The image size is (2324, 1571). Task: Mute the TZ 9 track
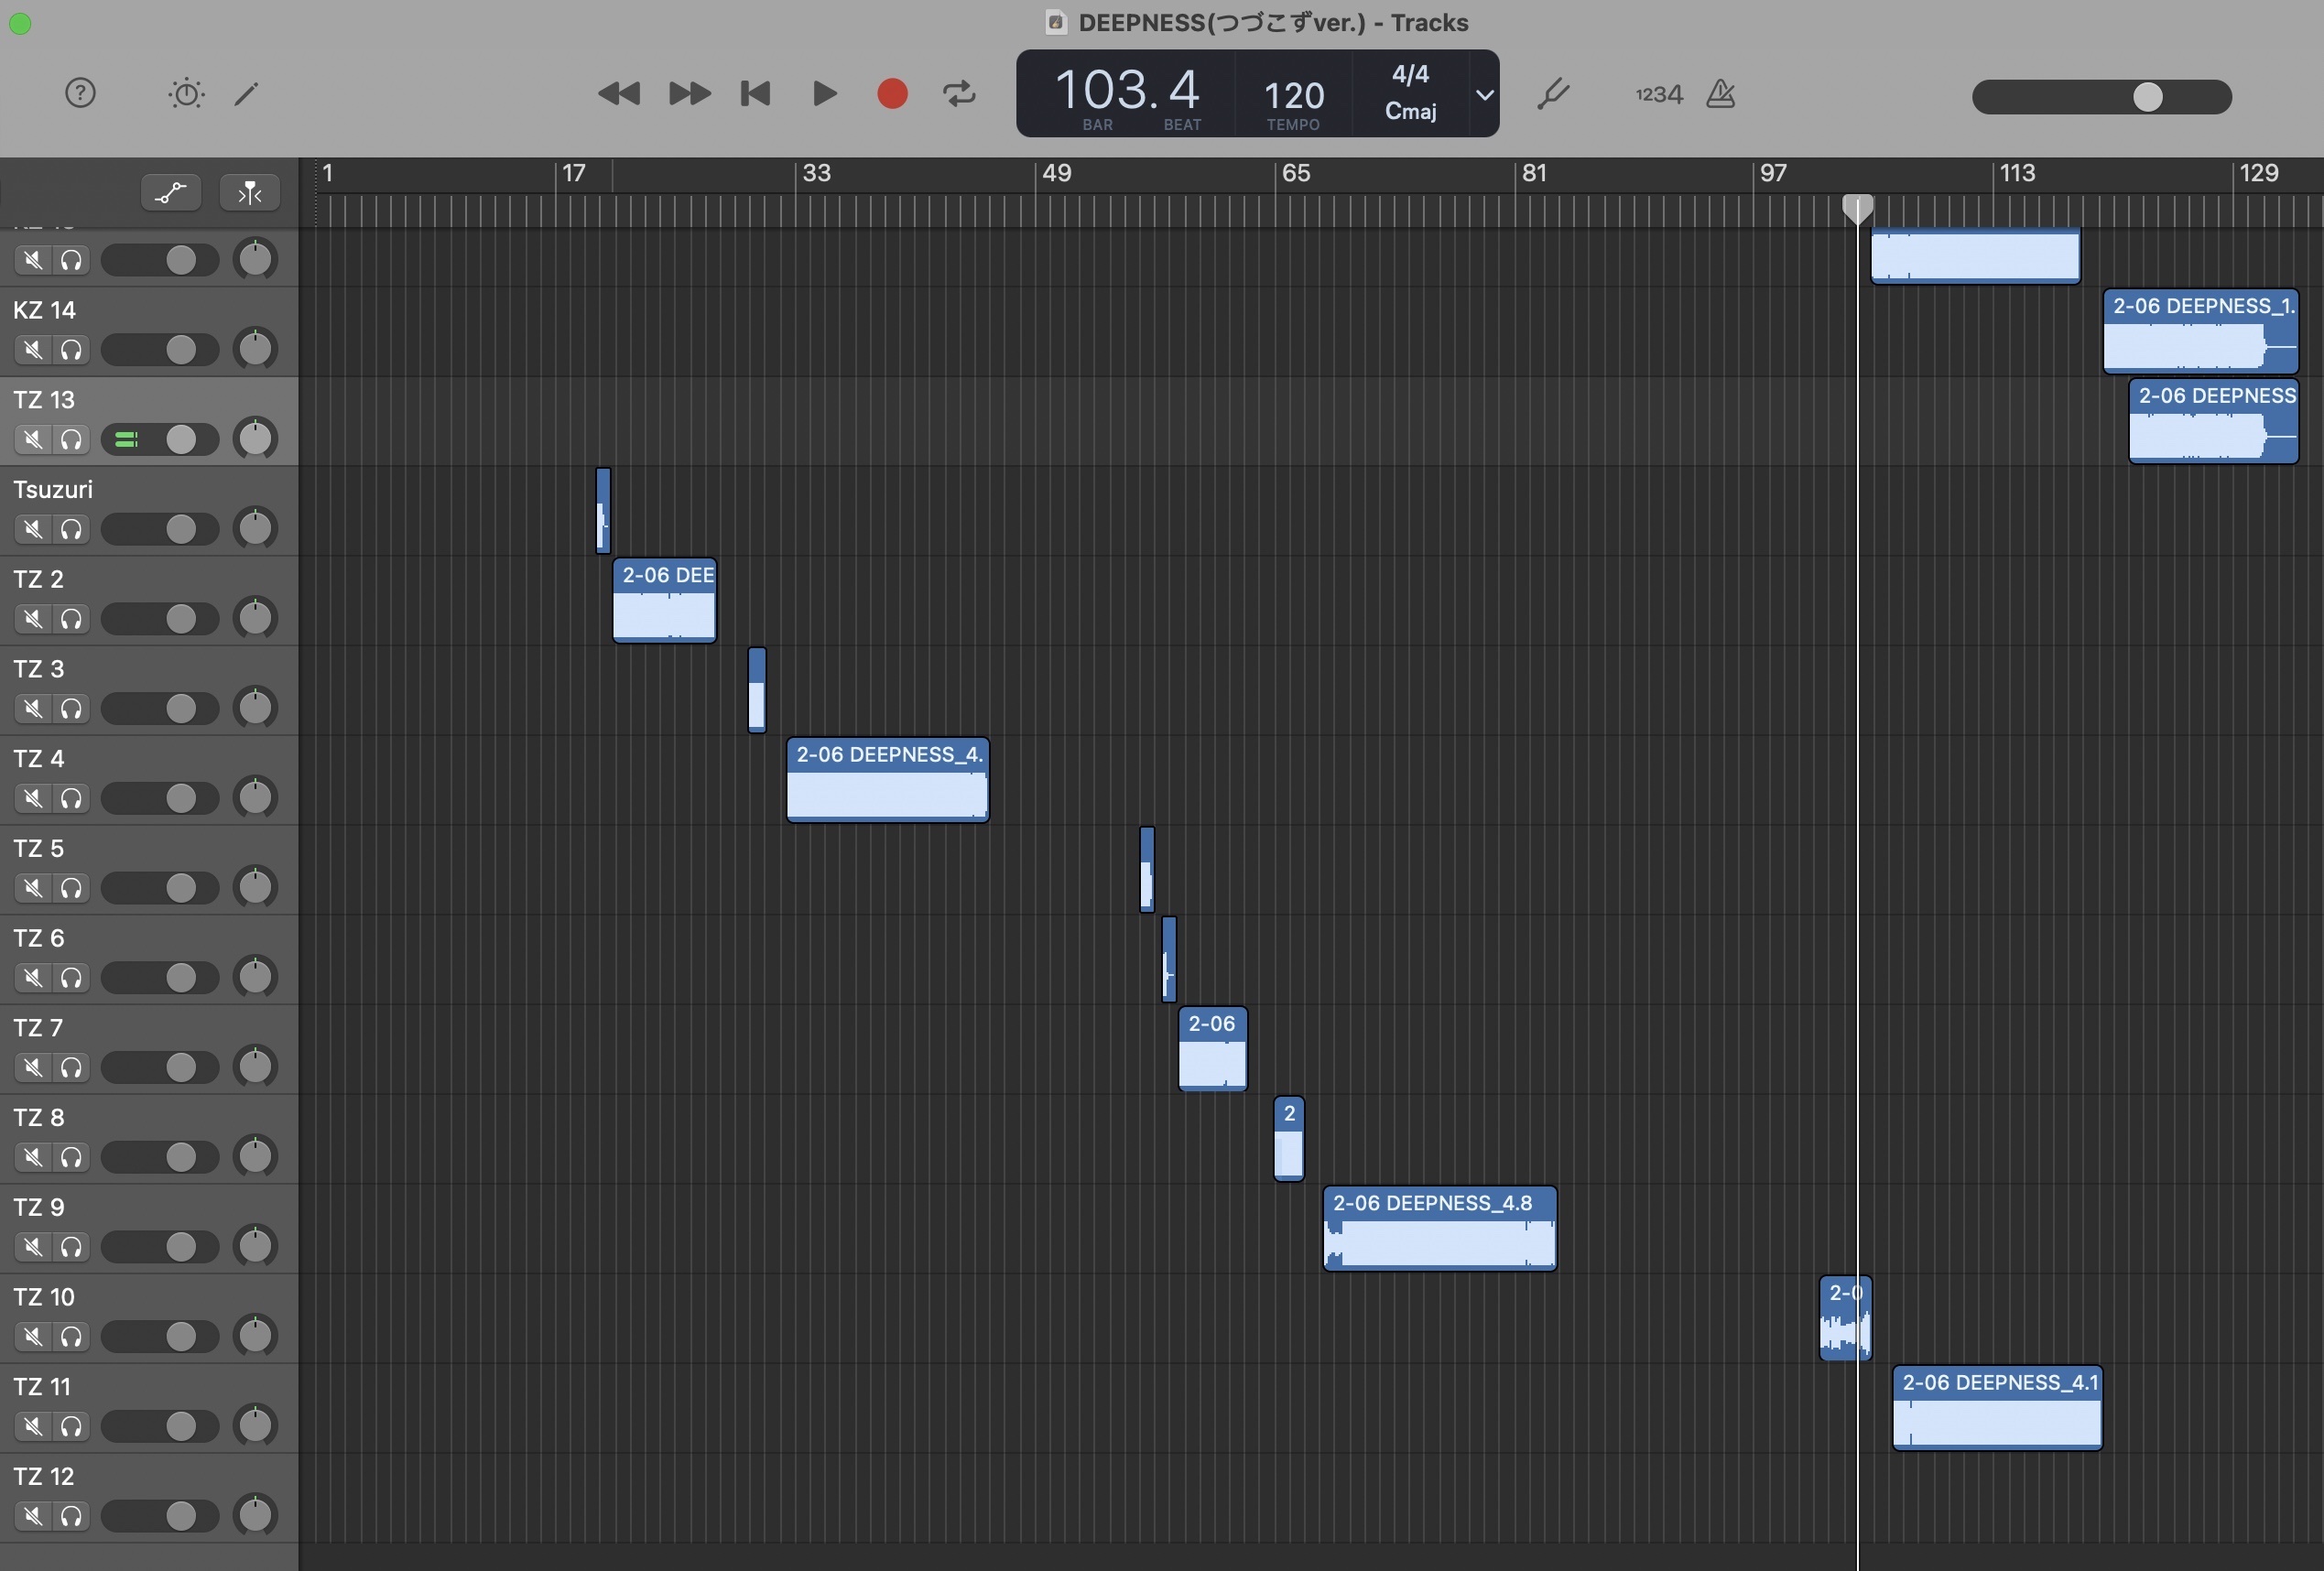(x=33, y=1247)
